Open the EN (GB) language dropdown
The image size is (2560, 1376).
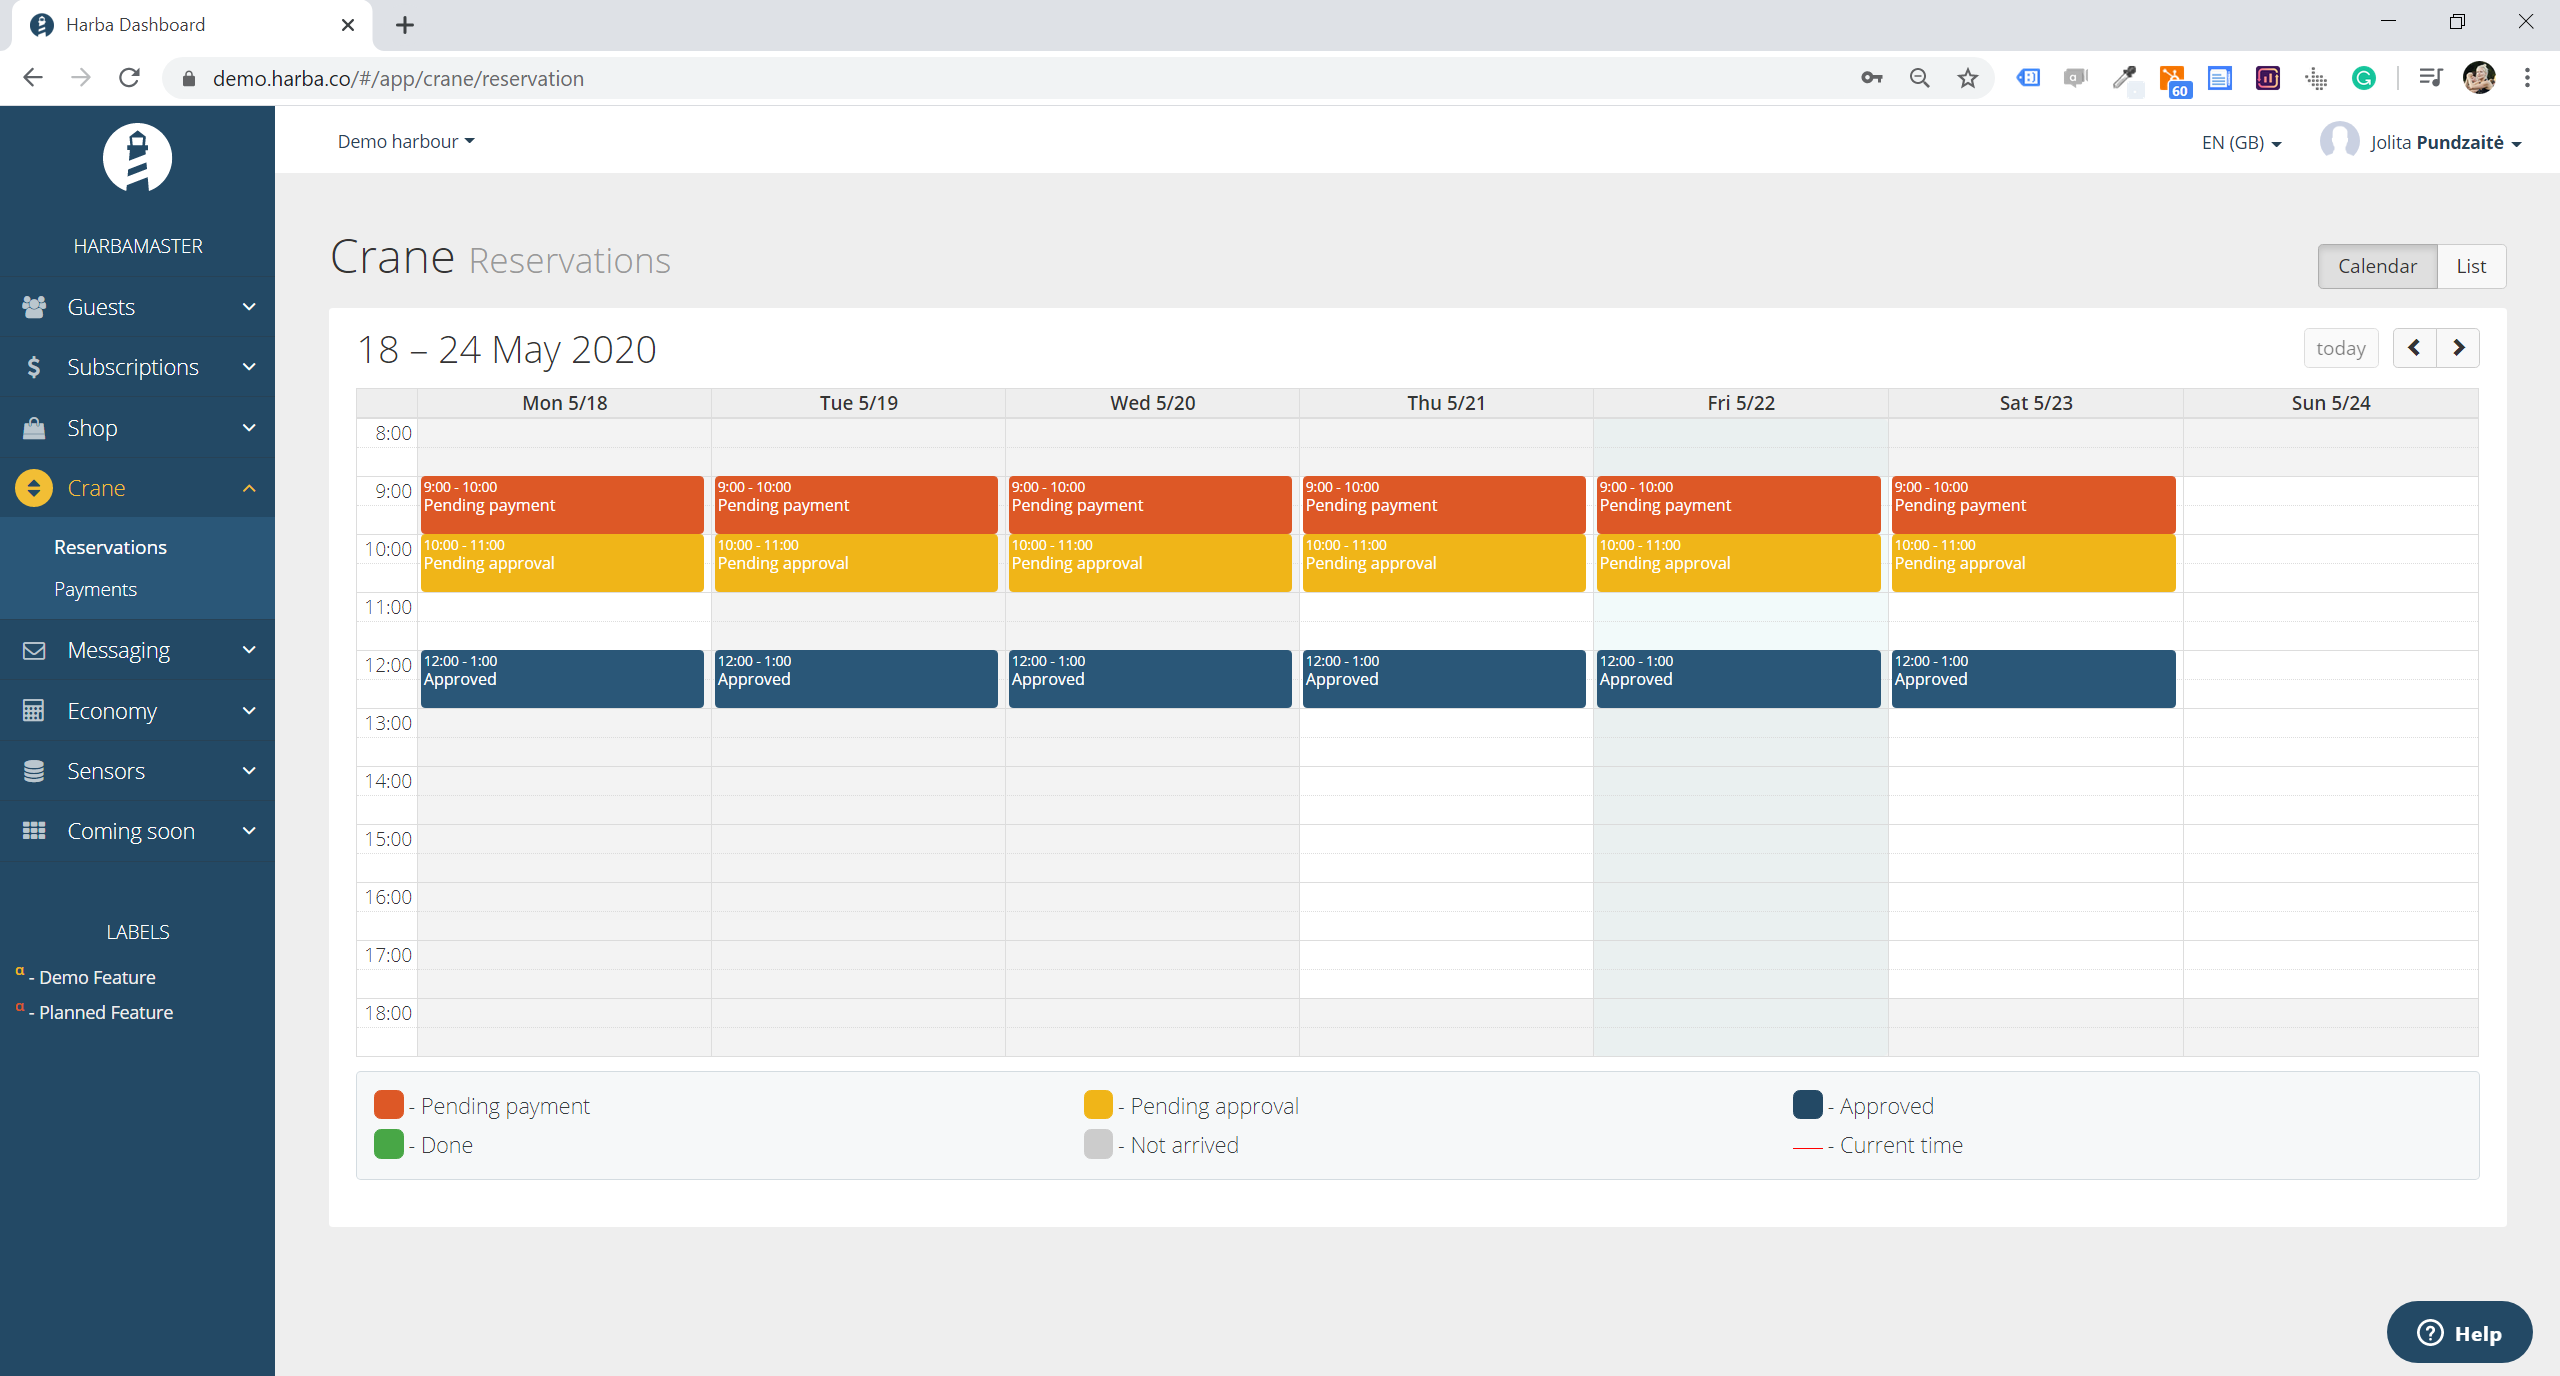pos(2240,143)
